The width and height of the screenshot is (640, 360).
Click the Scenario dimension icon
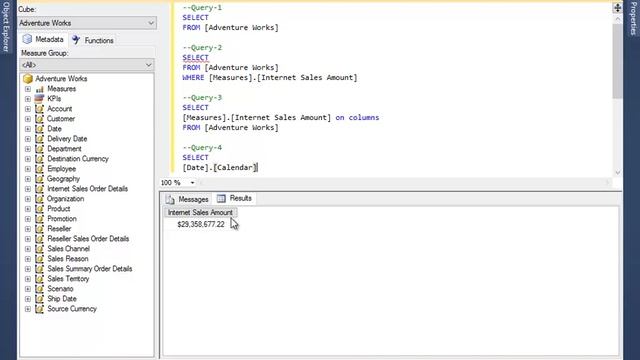tap(39, 289)
